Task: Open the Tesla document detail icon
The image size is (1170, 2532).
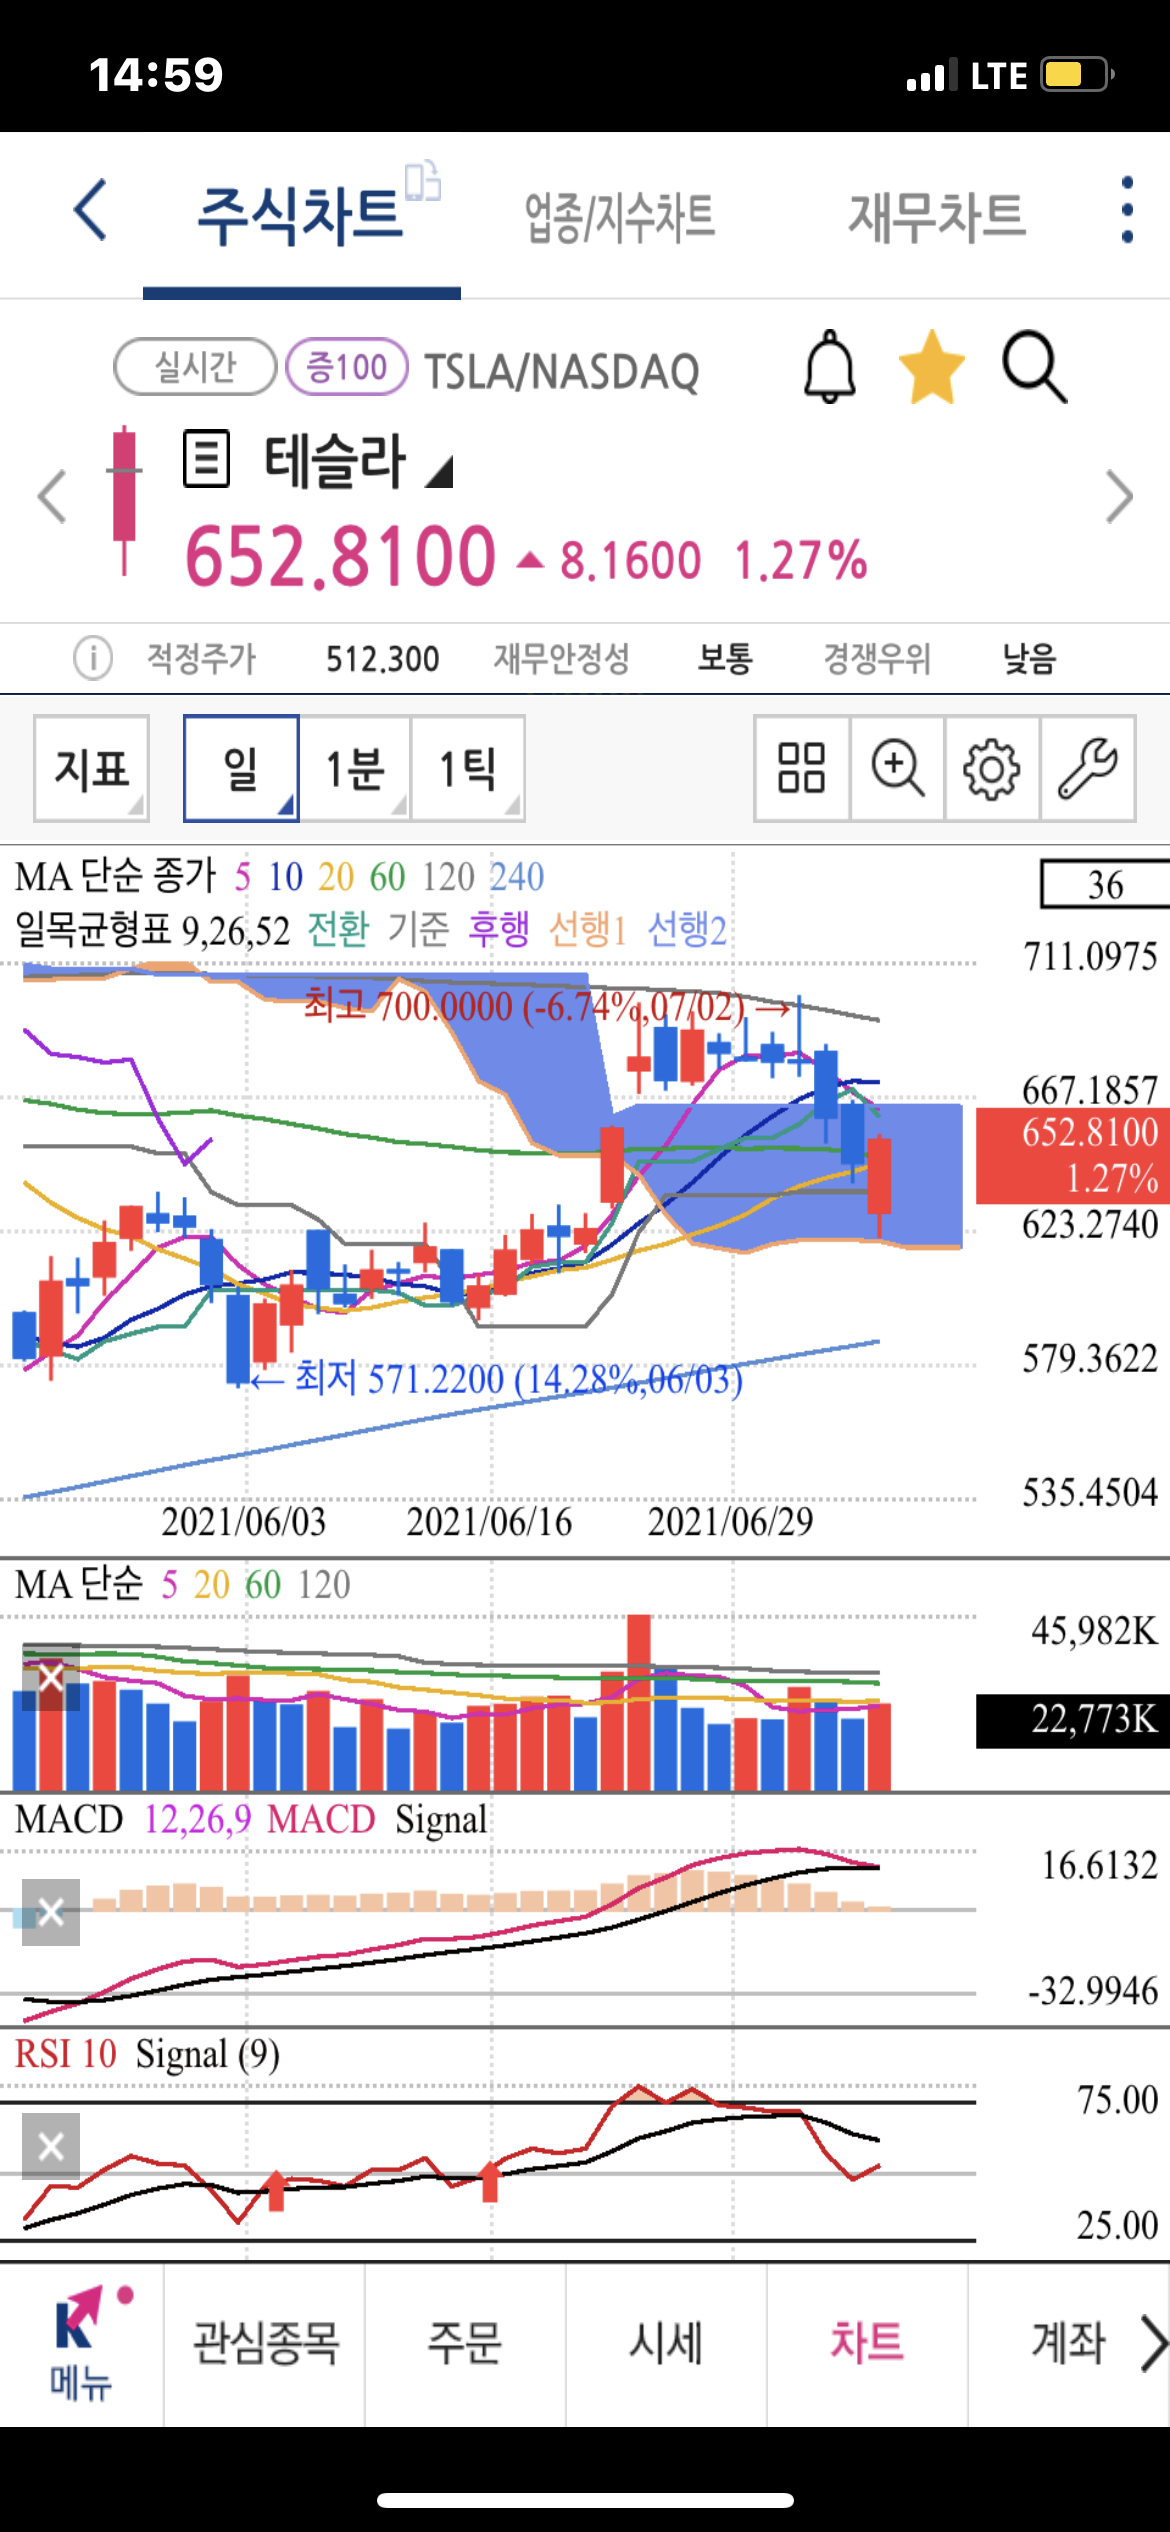Action: [207, 459]
